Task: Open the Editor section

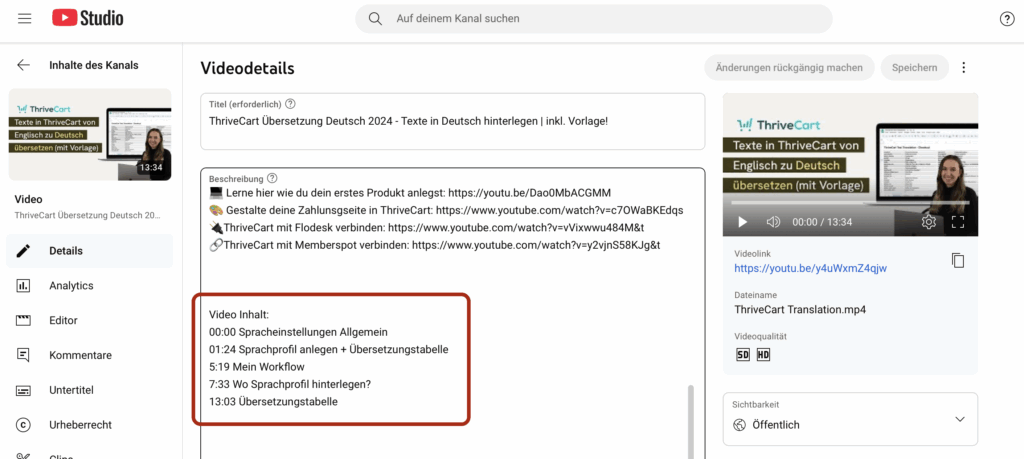Action: click(x=89, y=321)
